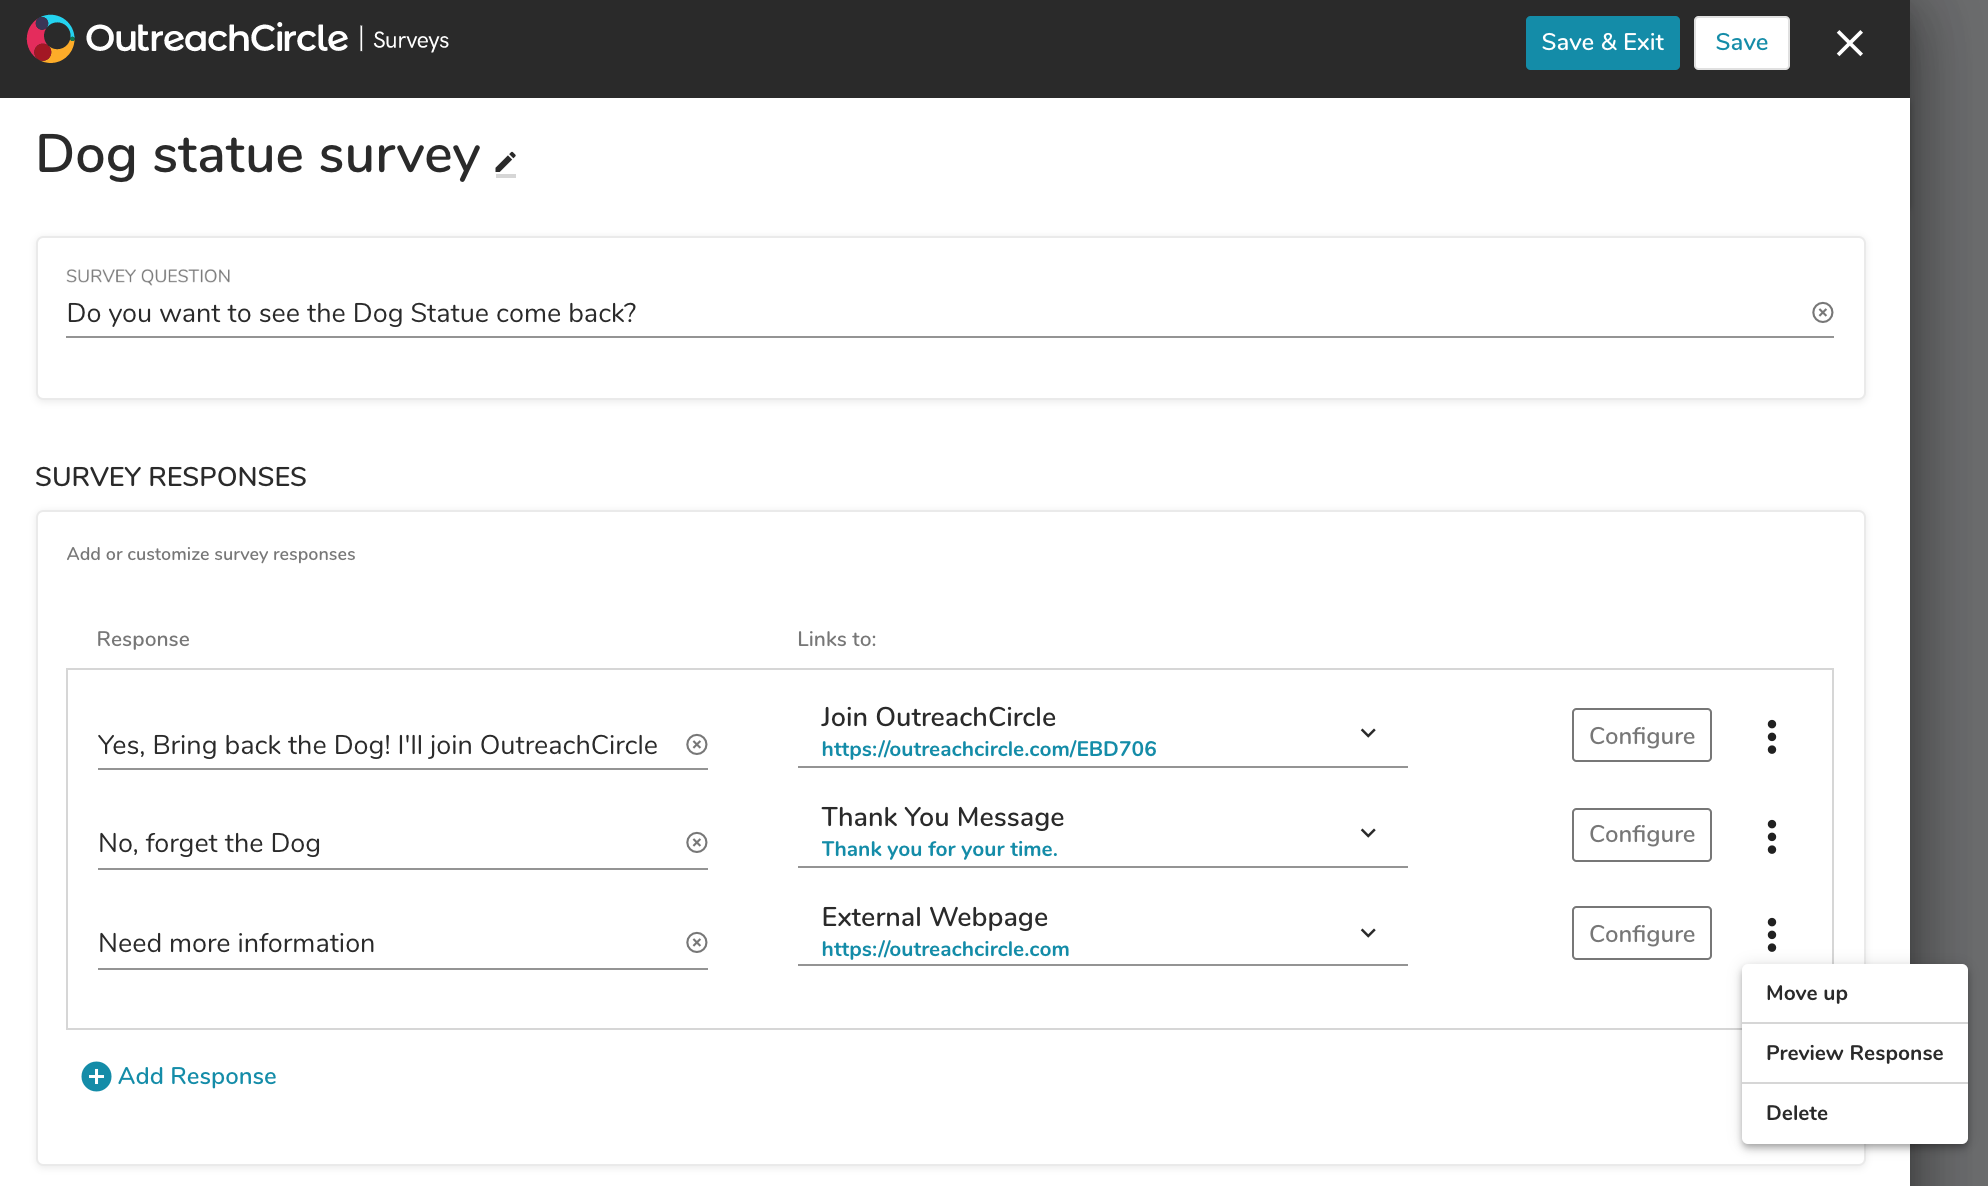This screenshot has height=1186, width=1988.
Task: Configure the Thank You Message response
Action: click(1641, 834)
